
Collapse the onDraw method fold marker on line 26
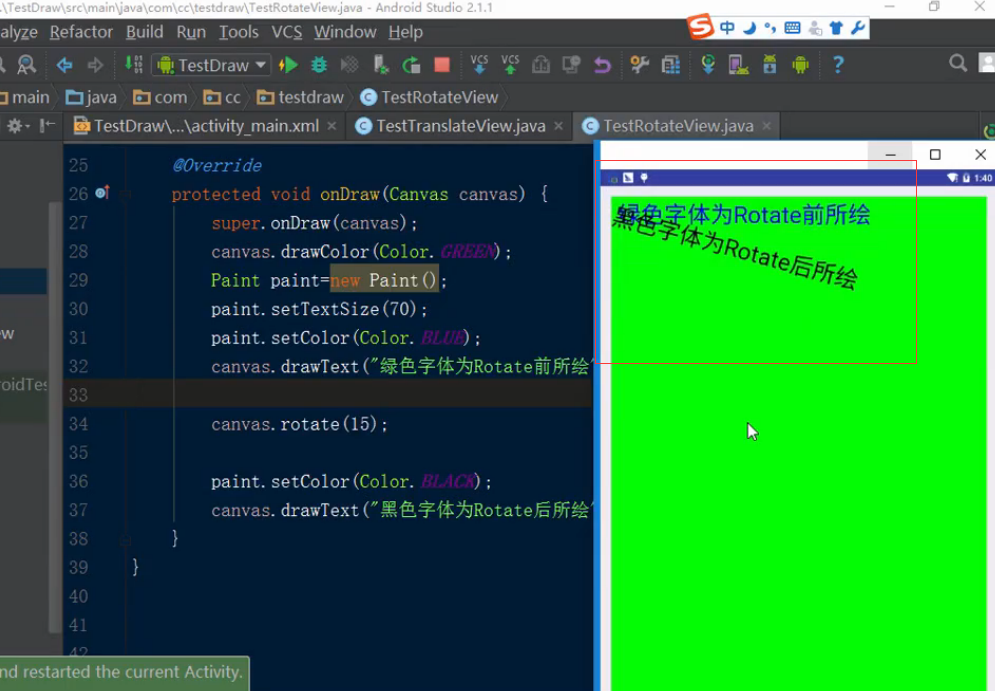(x=125, y=194)
